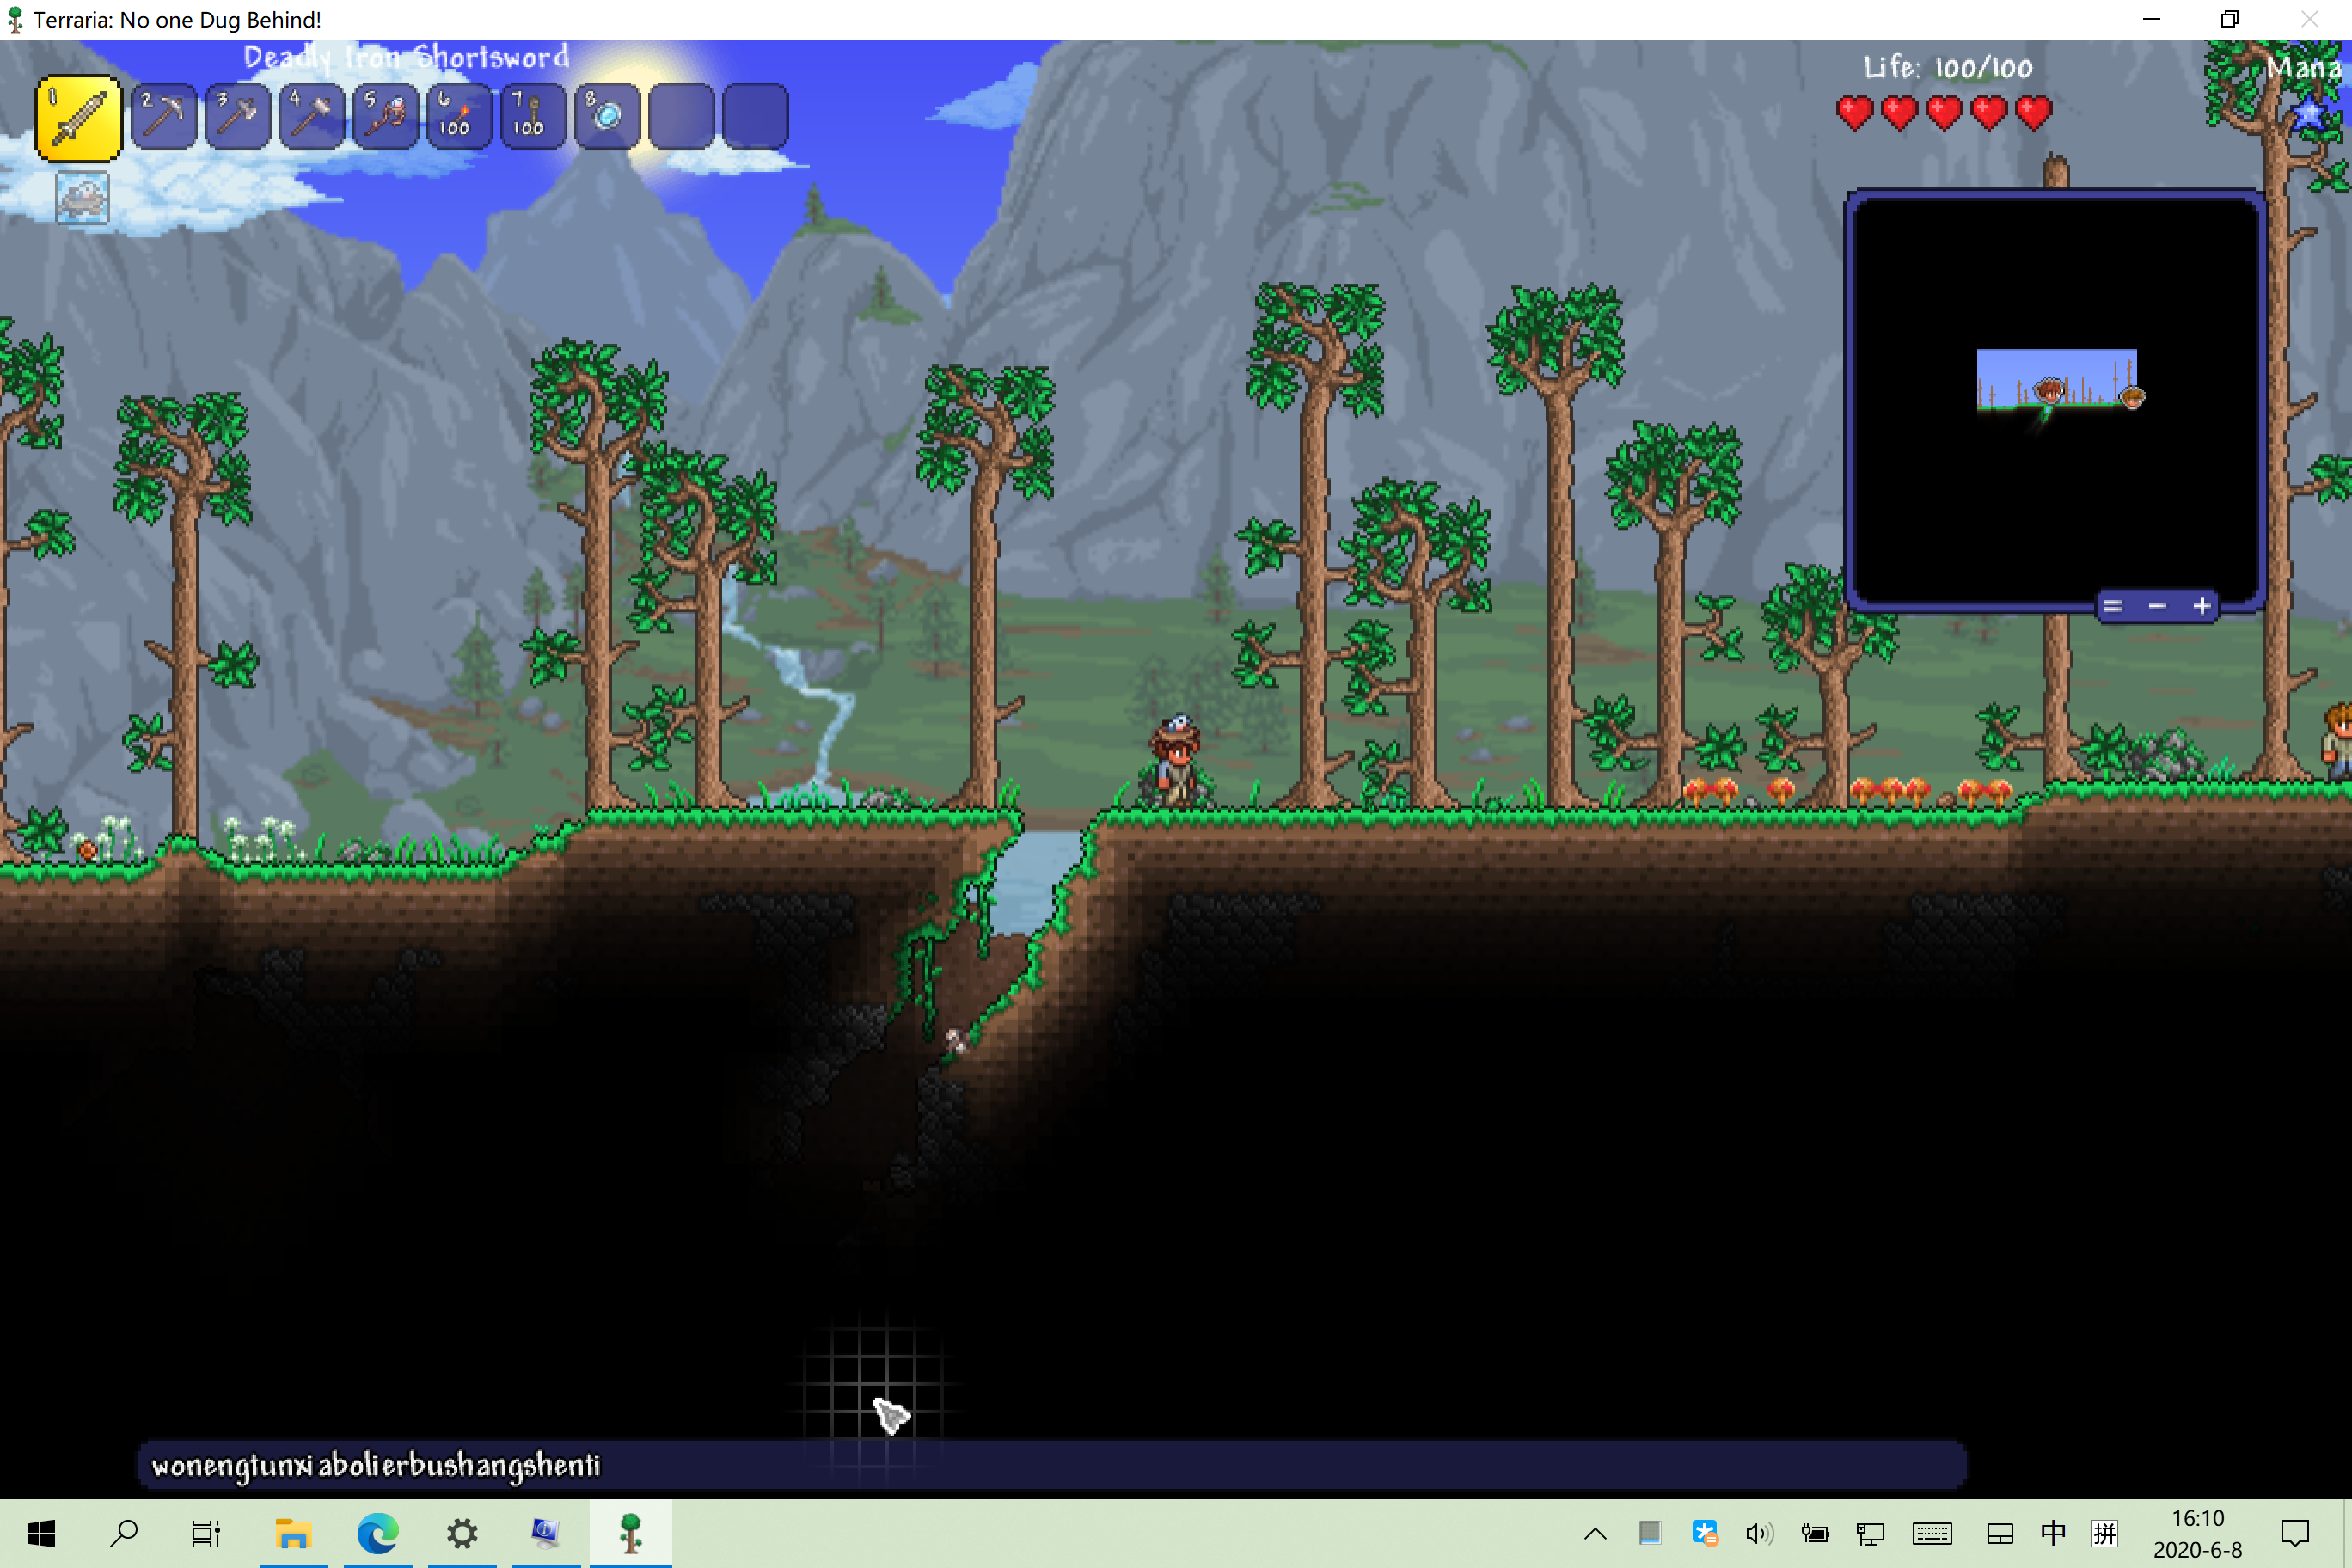Click the 拼 pinyin input method icon

[2105, 1533]
